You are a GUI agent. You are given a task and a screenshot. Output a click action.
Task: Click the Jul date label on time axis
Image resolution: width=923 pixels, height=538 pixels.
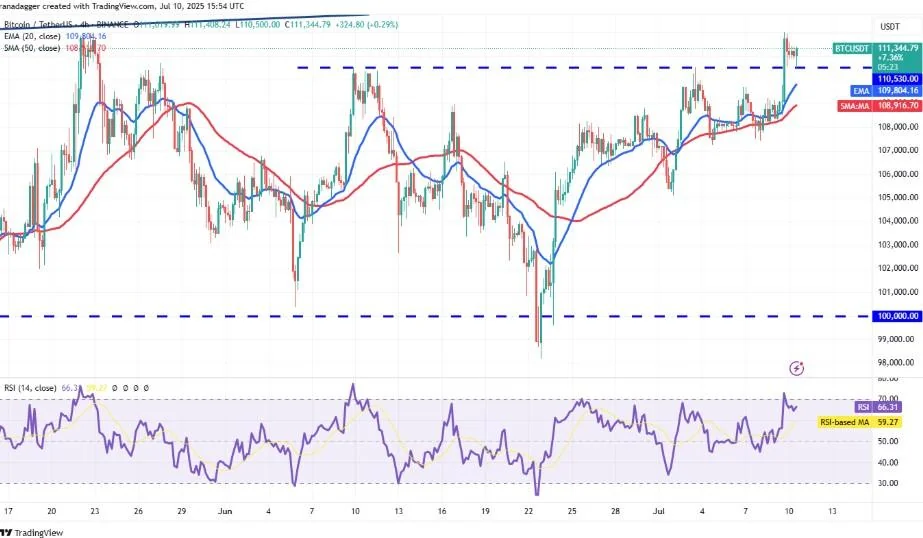point(659,511)
